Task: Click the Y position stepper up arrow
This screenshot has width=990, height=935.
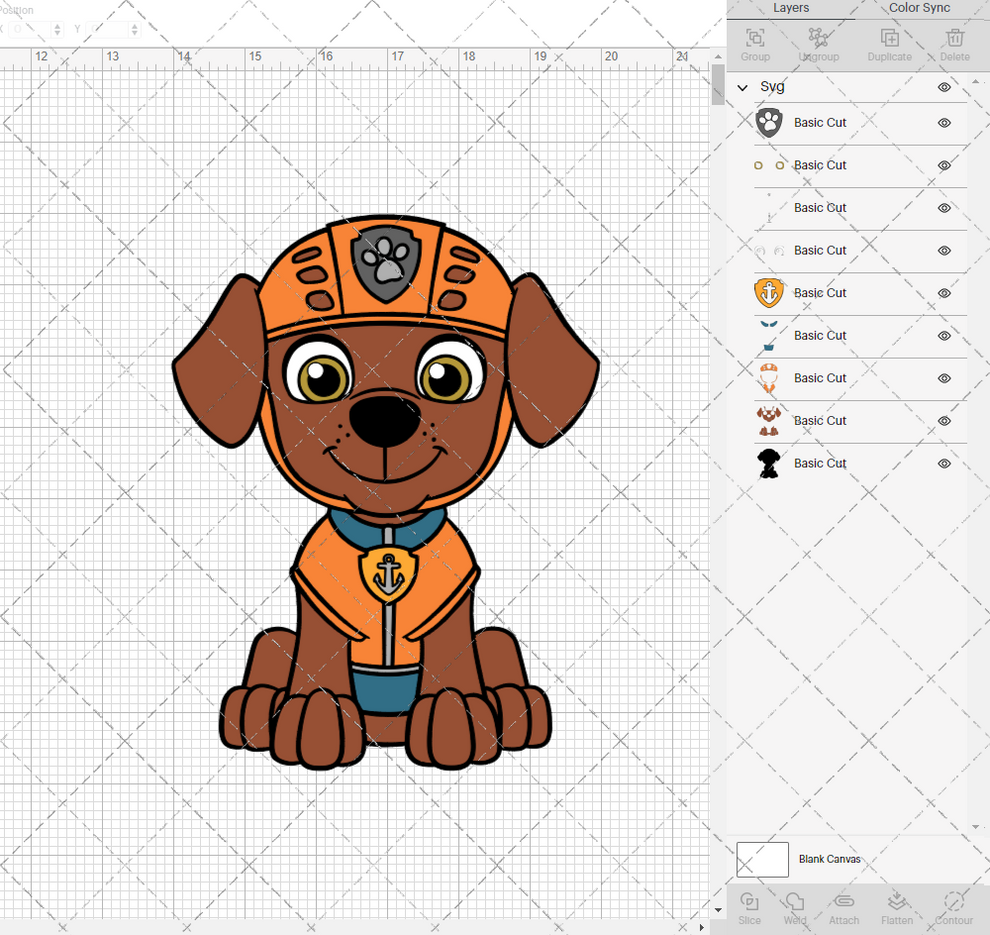Action: (134, 25)
